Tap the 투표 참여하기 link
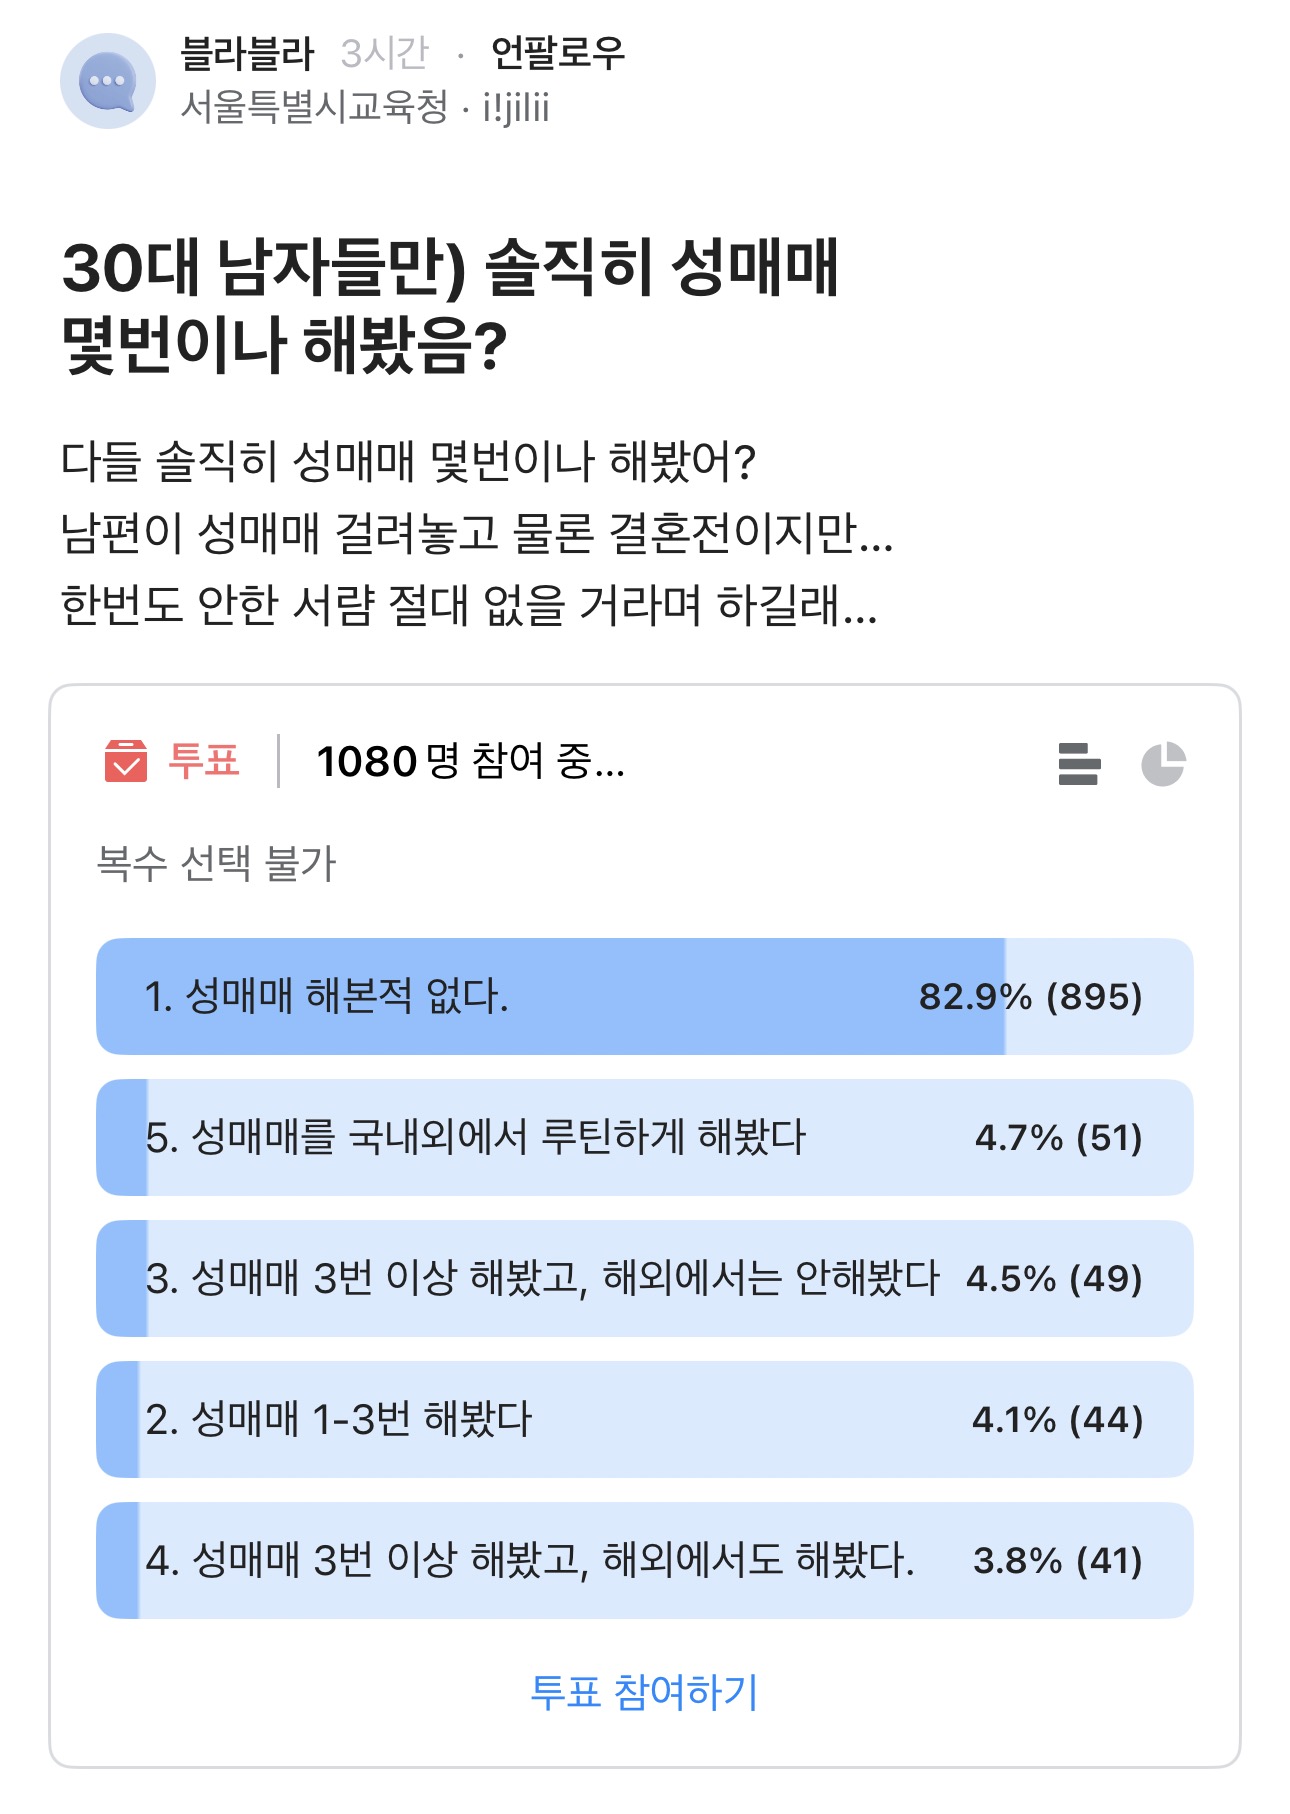1290x1814 pixels. 644,1692
